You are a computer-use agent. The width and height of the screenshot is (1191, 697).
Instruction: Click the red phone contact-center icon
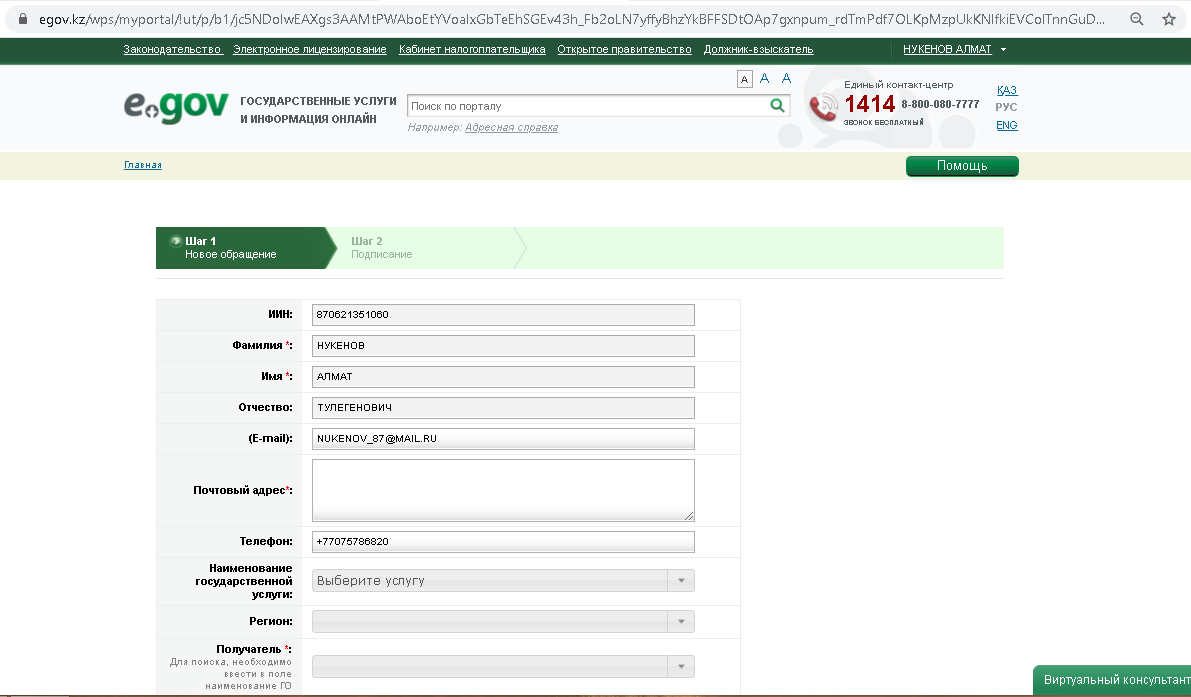(x=824, y=108)
